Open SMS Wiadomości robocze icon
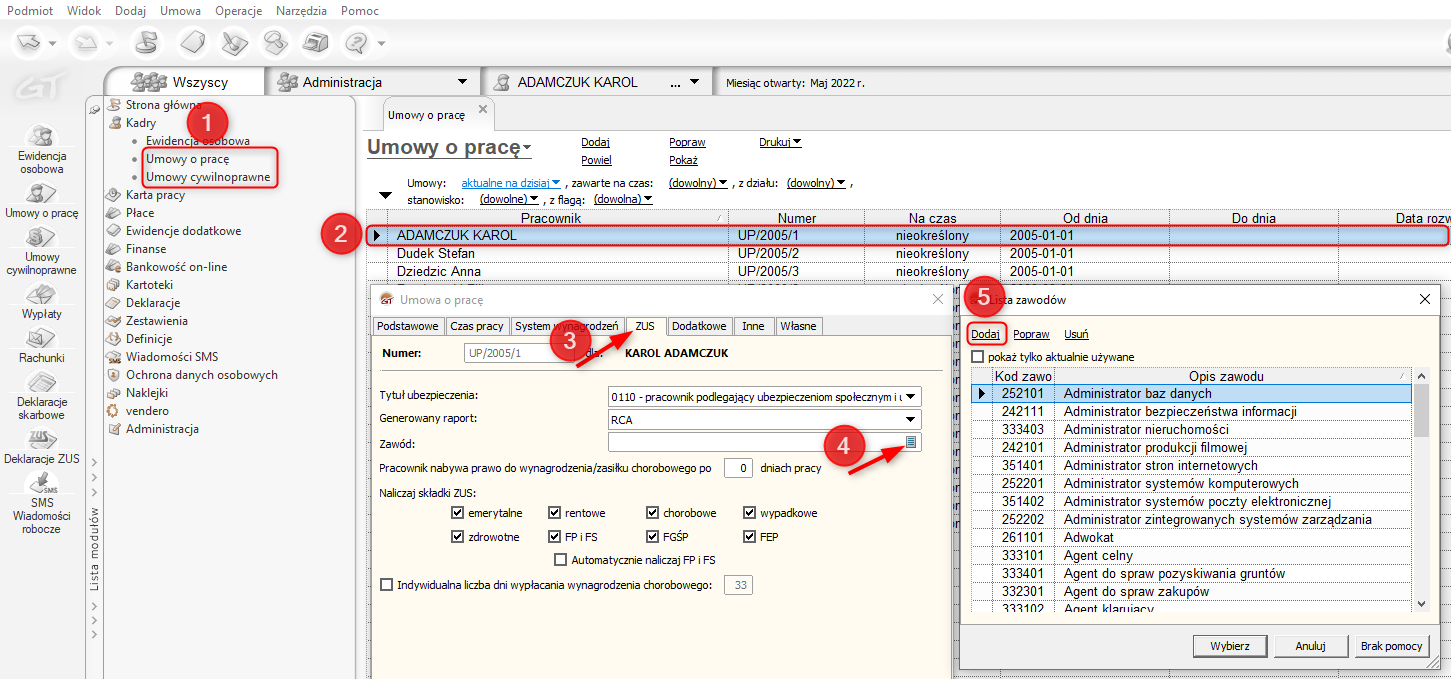1451x679 pixels. [x=41, y=484]
